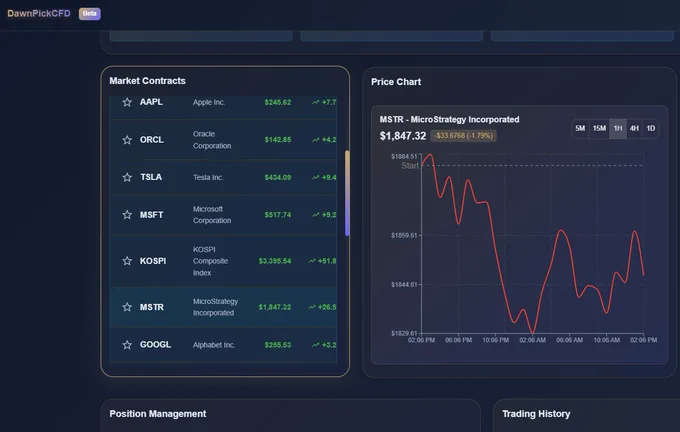Choose the MSFT ticker symbol
Image resolution: width=680 pixels, height=432 pixels.
coord(151,215)
